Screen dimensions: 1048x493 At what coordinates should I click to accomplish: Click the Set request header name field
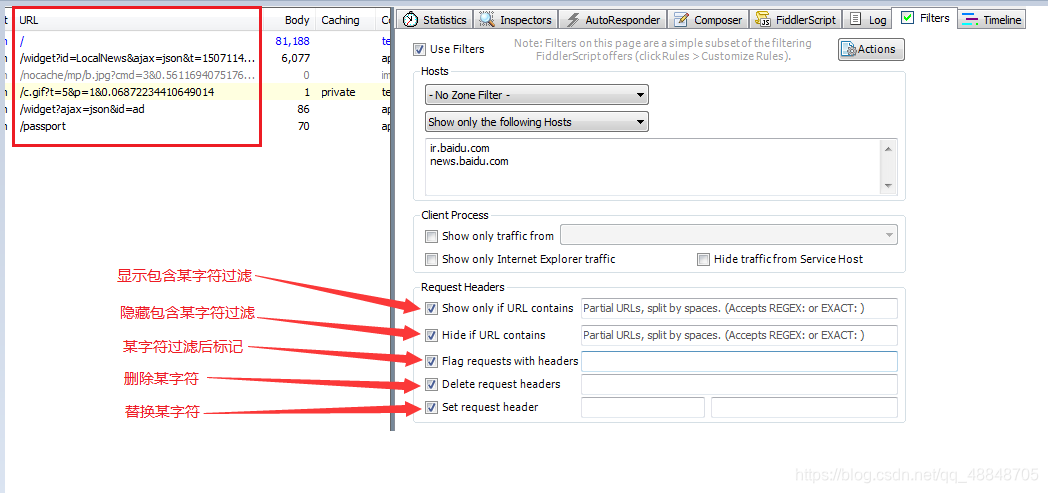pyautogui.click(x=643, y=407)
